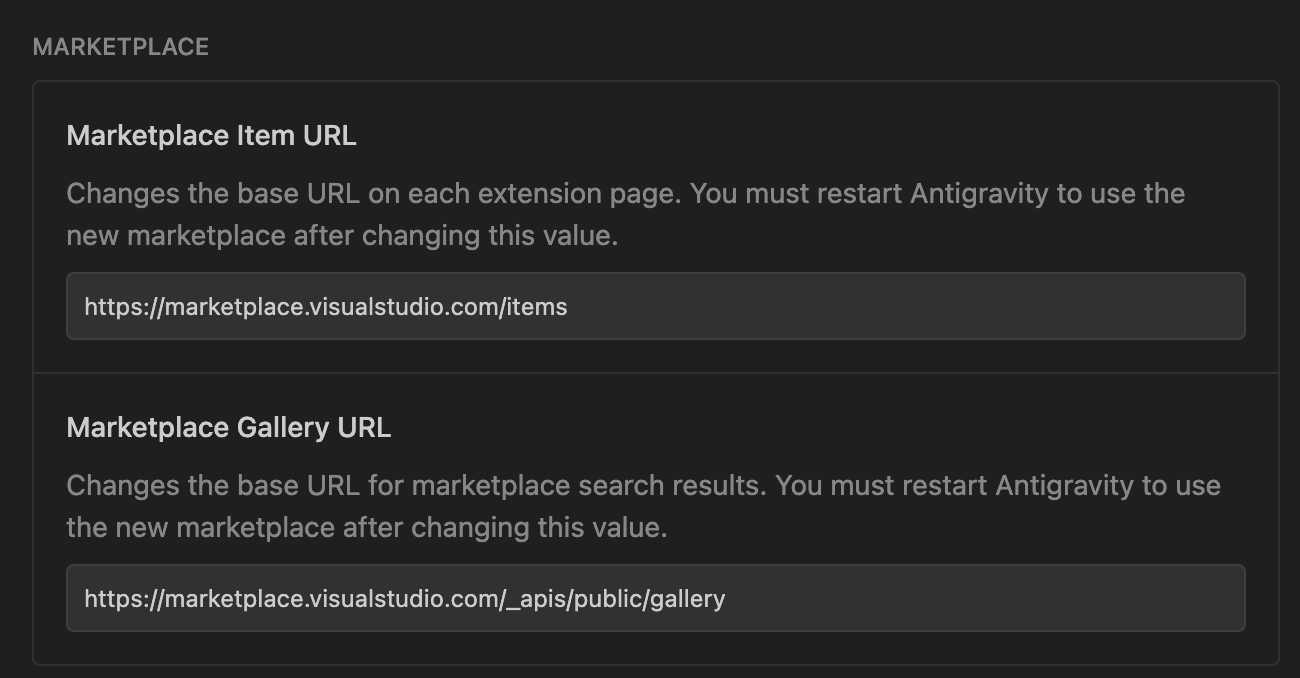The width and height of the screenshot is (1300, 678).
Task: Focus the field containing marketplace.visualstudio.com/items
Action: click(x=655, y=306)
